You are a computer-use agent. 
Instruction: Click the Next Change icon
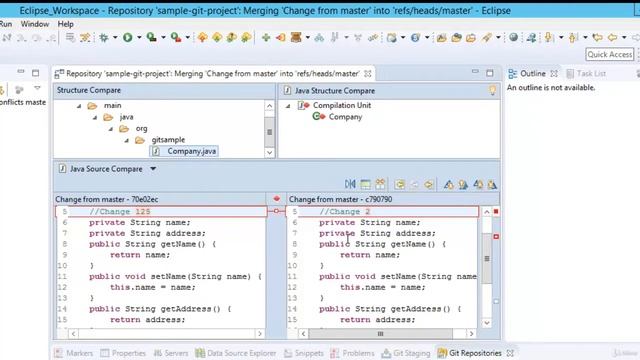point(478,184)
